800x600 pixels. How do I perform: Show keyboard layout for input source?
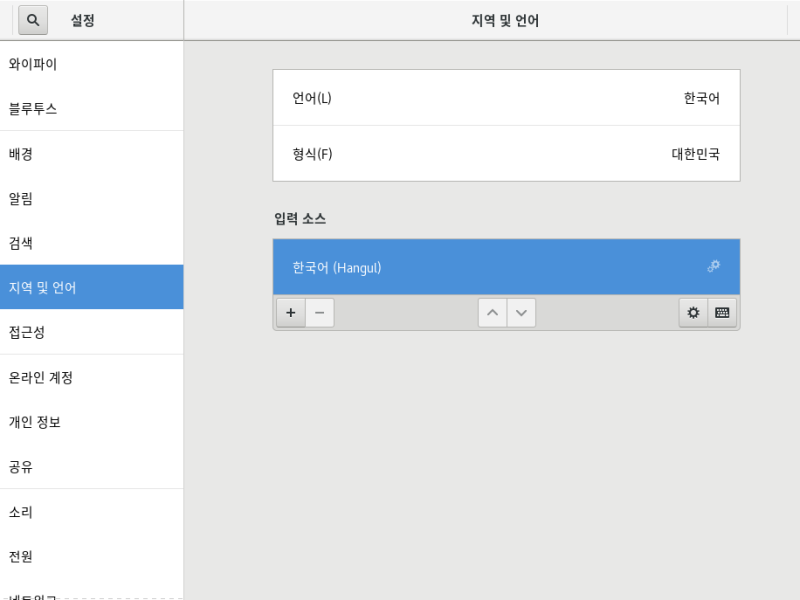722,313
